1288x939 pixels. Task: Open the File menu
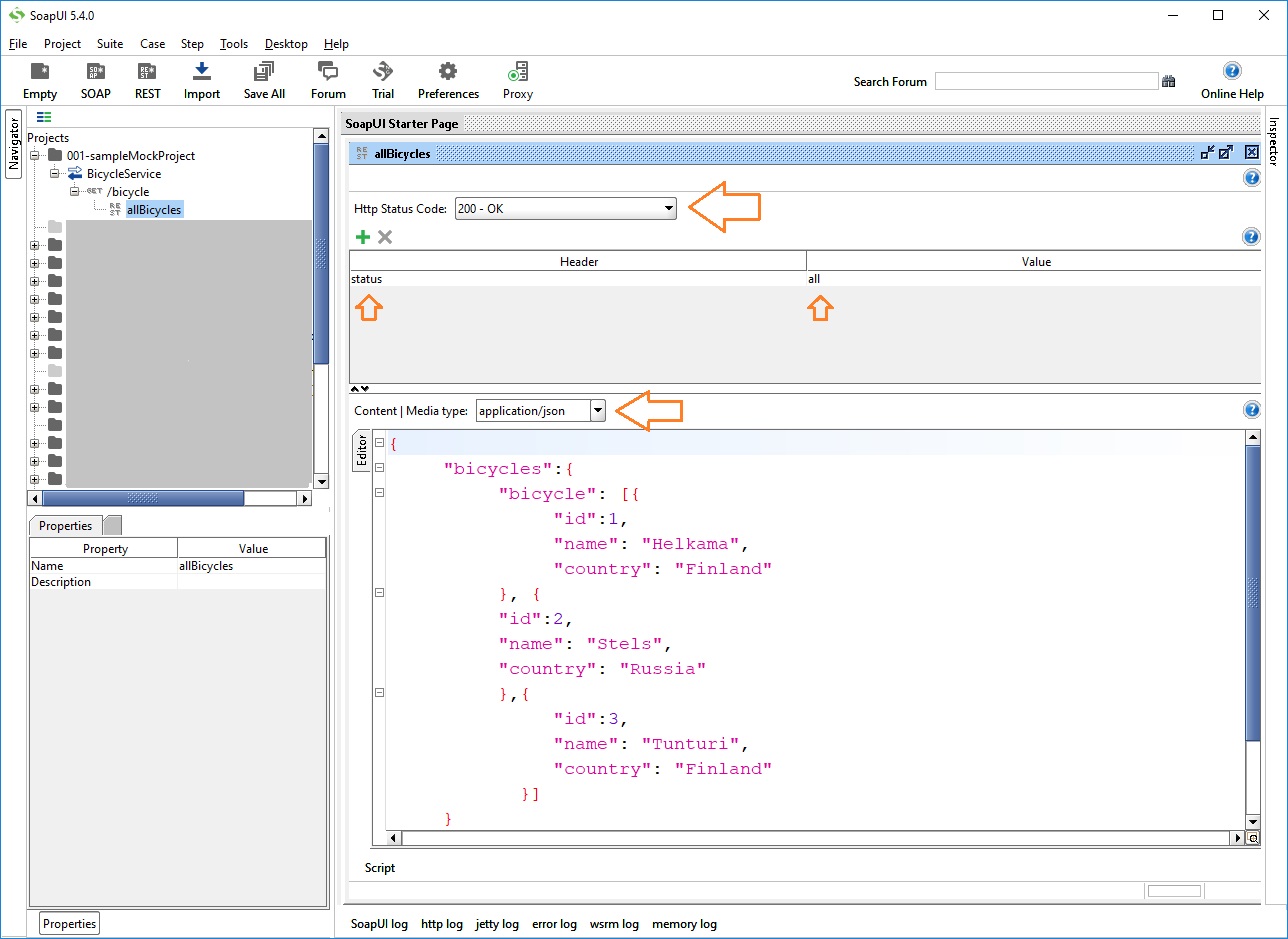(x=18, y=44)
